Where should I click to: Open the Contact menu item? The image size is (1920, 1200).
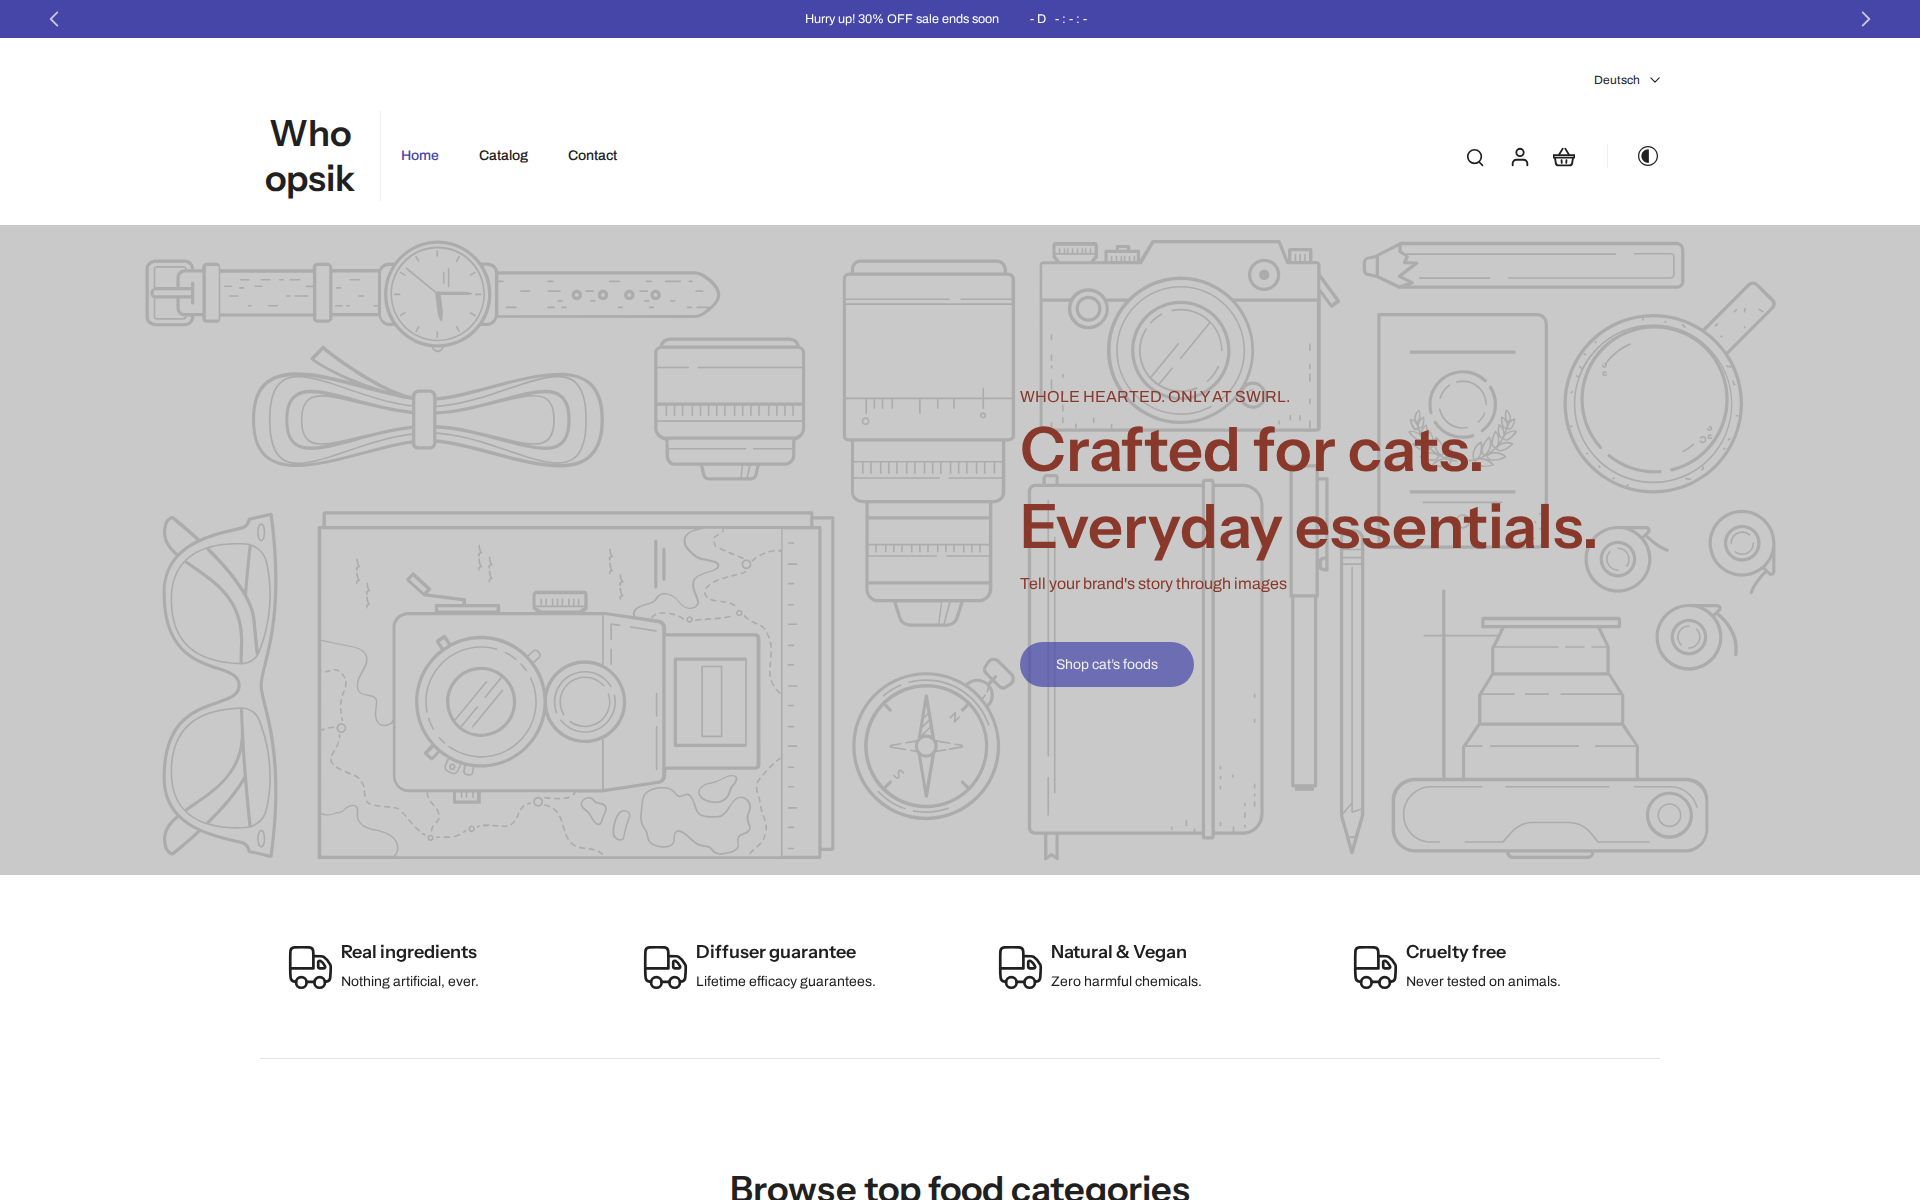click(x=592, y=155)
